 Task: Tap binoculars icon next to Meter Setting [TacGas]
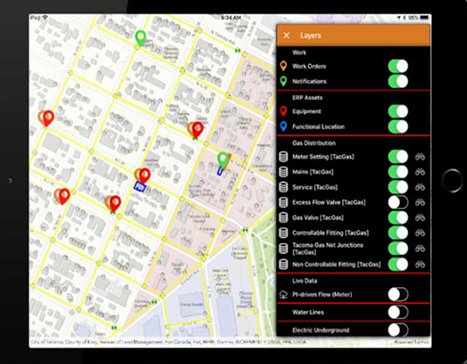tap(420, 157)
